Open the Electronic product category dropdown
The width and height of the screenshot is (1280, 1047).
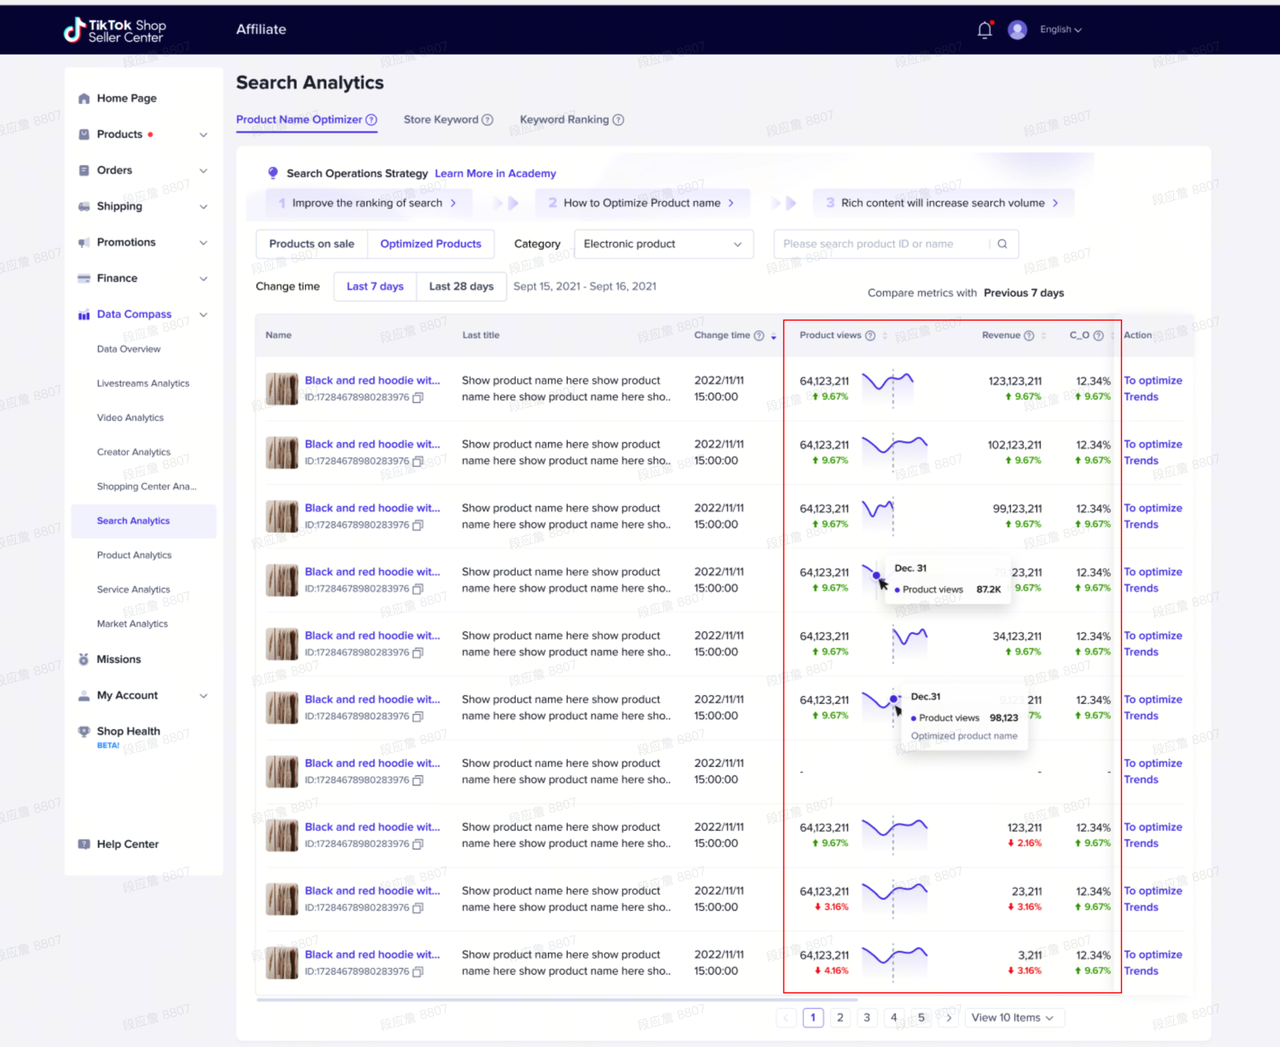click(x=662, y=244)
